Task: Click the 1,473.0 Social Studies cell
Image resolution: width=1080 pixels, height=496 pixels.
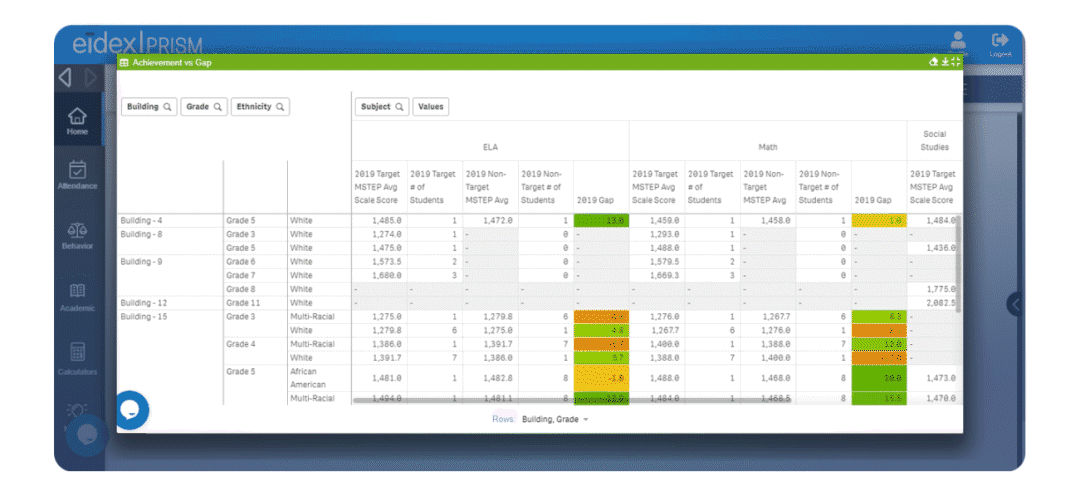Action: click(935, 378)
